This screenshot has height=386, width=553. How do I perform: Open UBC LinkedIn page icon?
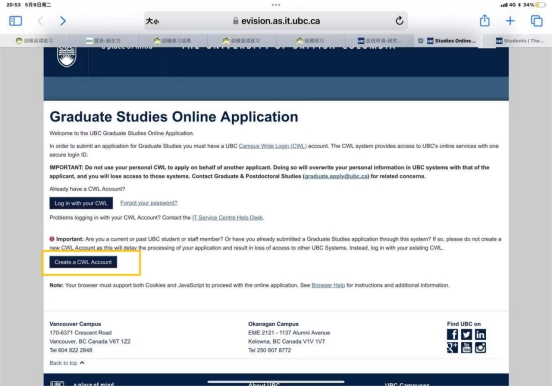(x=480, y=334)
